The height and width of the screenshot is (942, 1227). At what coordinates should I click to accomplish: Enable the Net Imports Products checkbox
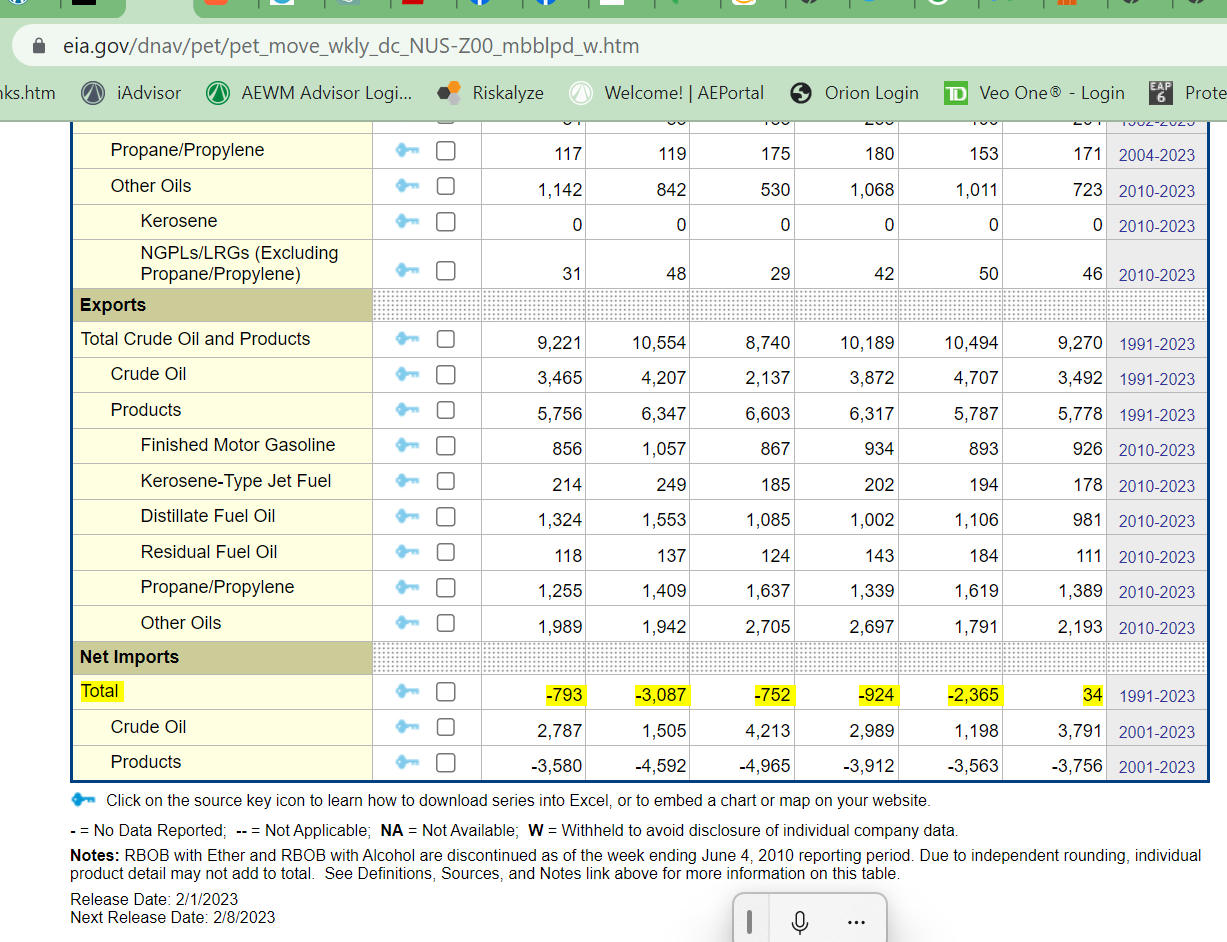(x=445, y=763)
